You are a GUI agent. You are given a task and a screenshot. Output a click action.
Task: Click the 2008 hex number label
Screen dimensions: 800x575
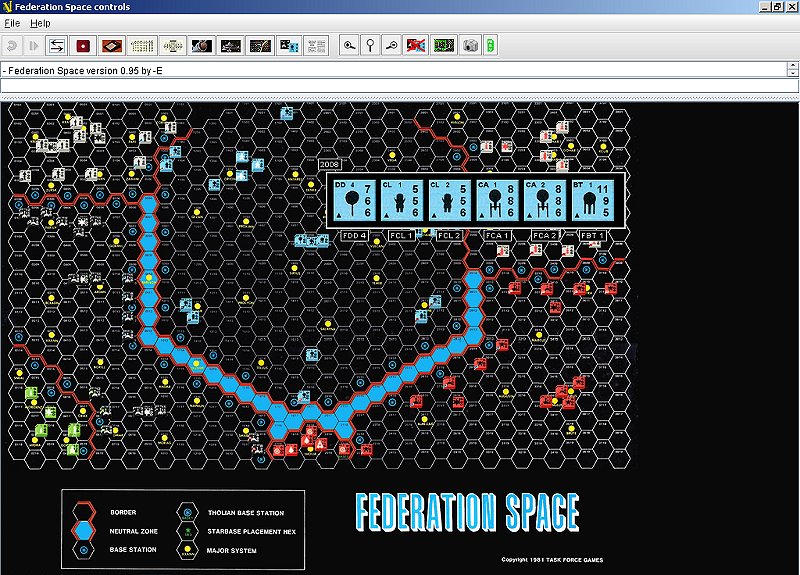329,164
